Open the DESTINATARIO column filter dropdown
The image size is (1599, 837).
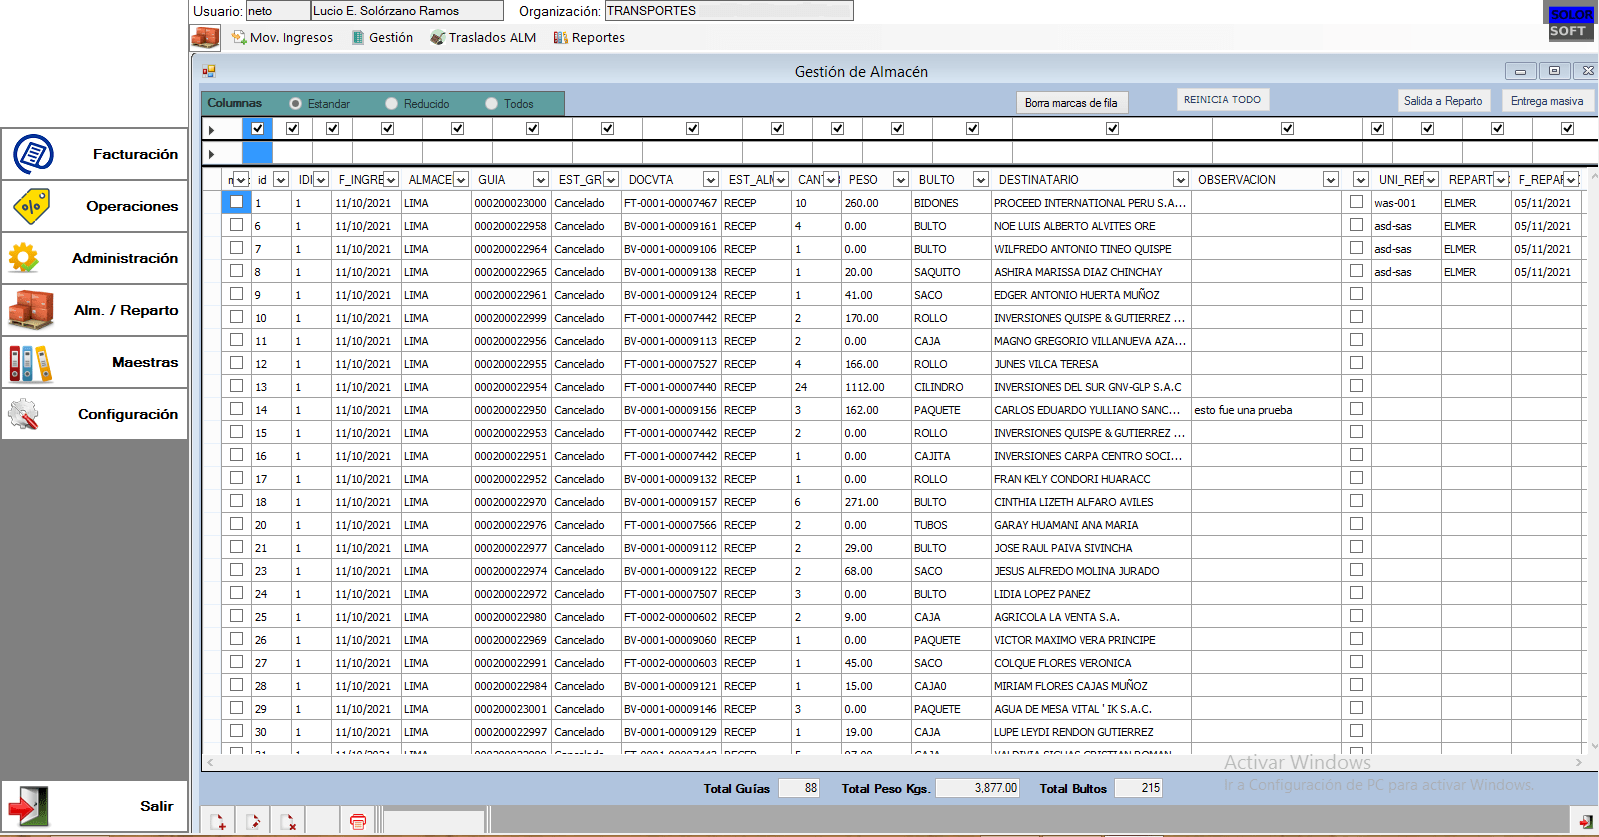1180,180
